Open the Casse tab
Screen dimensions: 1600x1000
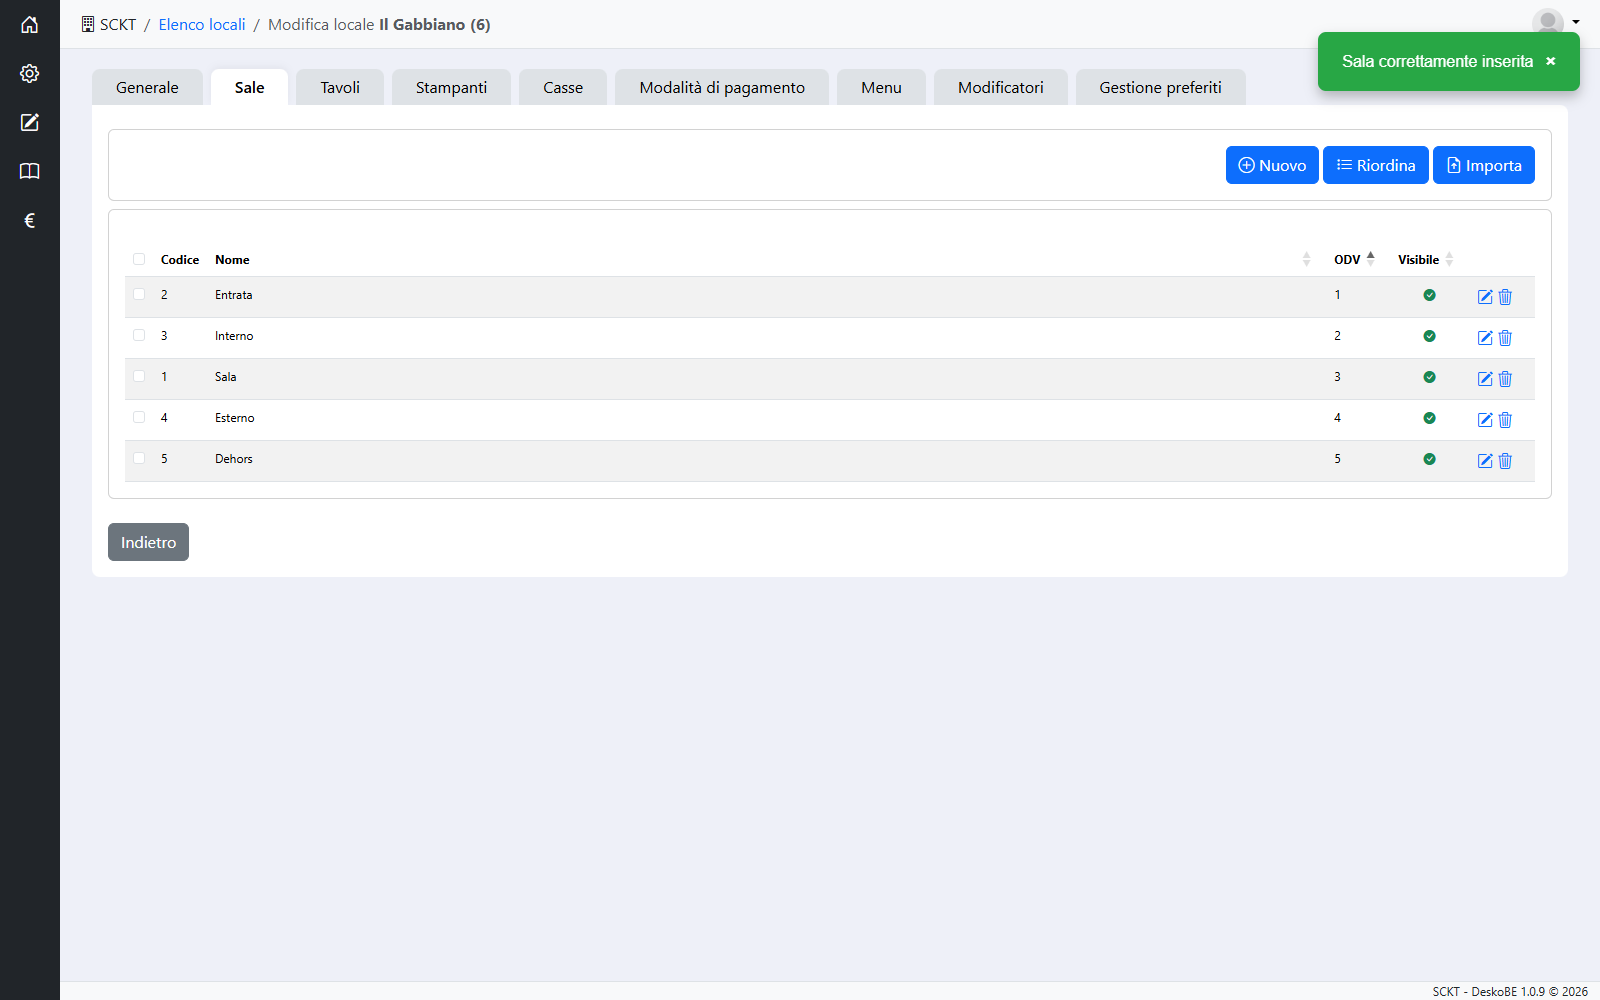563,87
